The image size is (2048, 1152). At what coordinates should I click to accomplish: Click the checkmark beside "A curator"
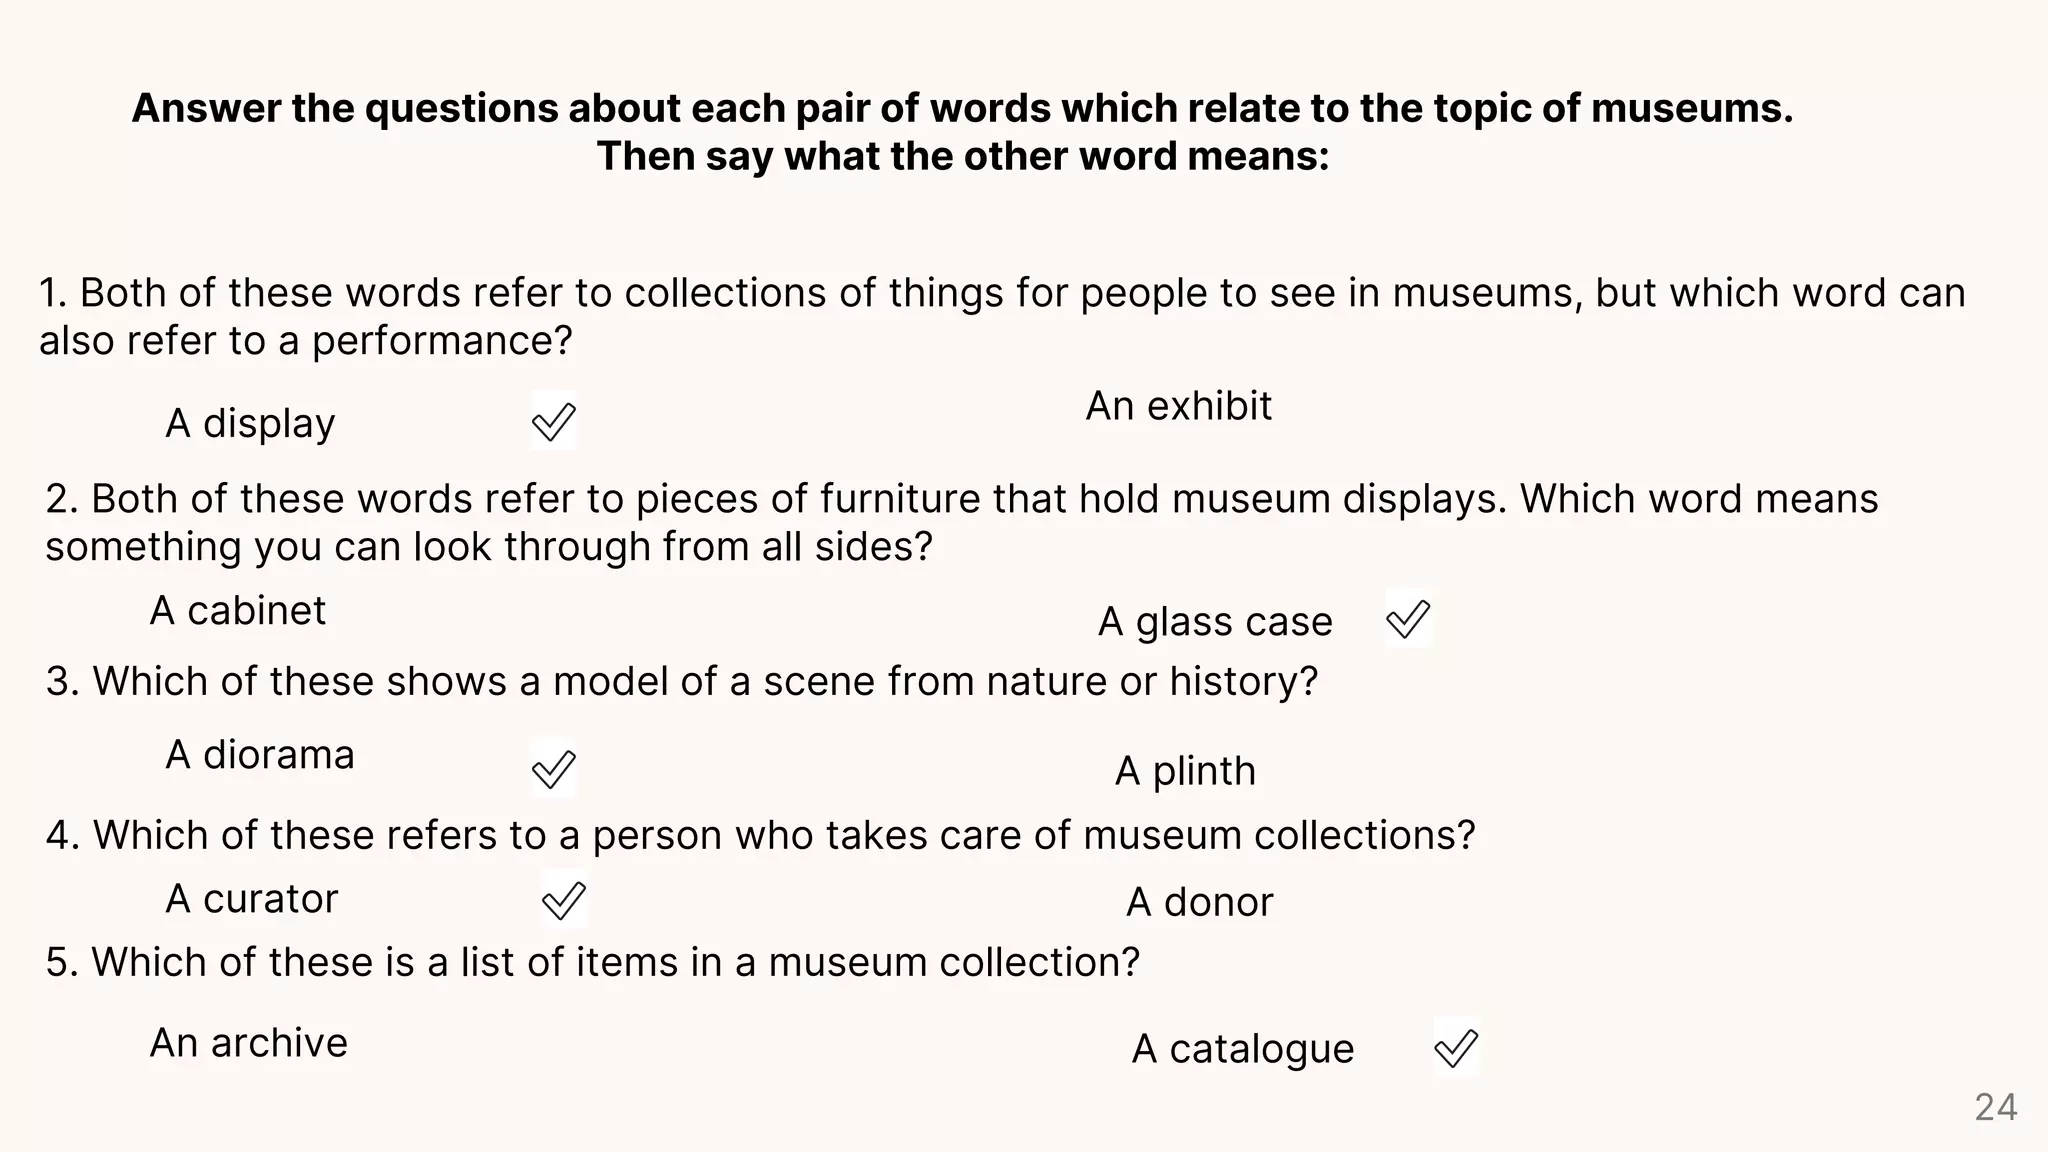(x=563, y=900)
